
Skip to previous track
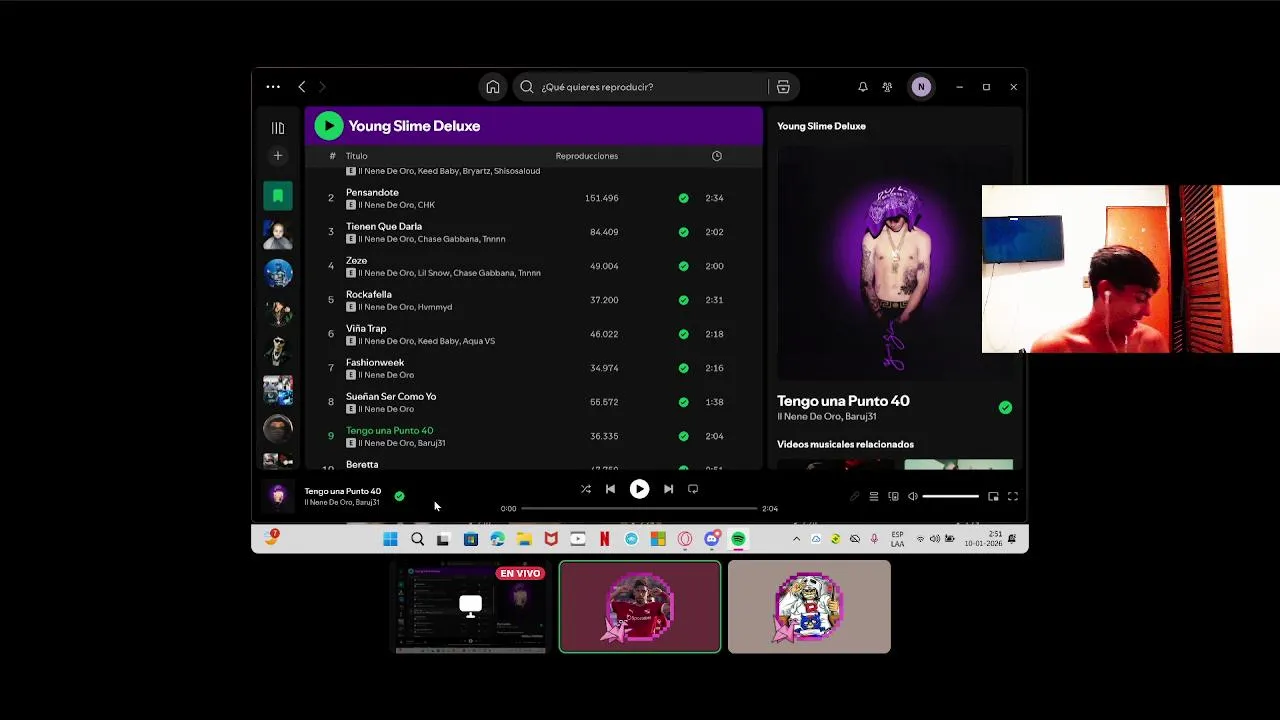(x=610, y=489)
